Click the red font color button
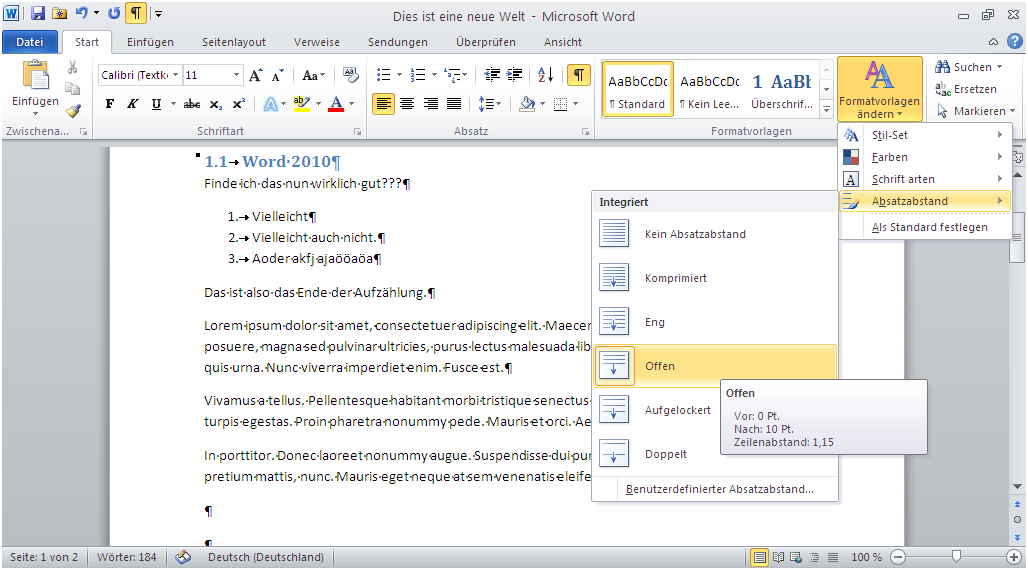This screenshot has width=1028, height=568. pos(336,104)
